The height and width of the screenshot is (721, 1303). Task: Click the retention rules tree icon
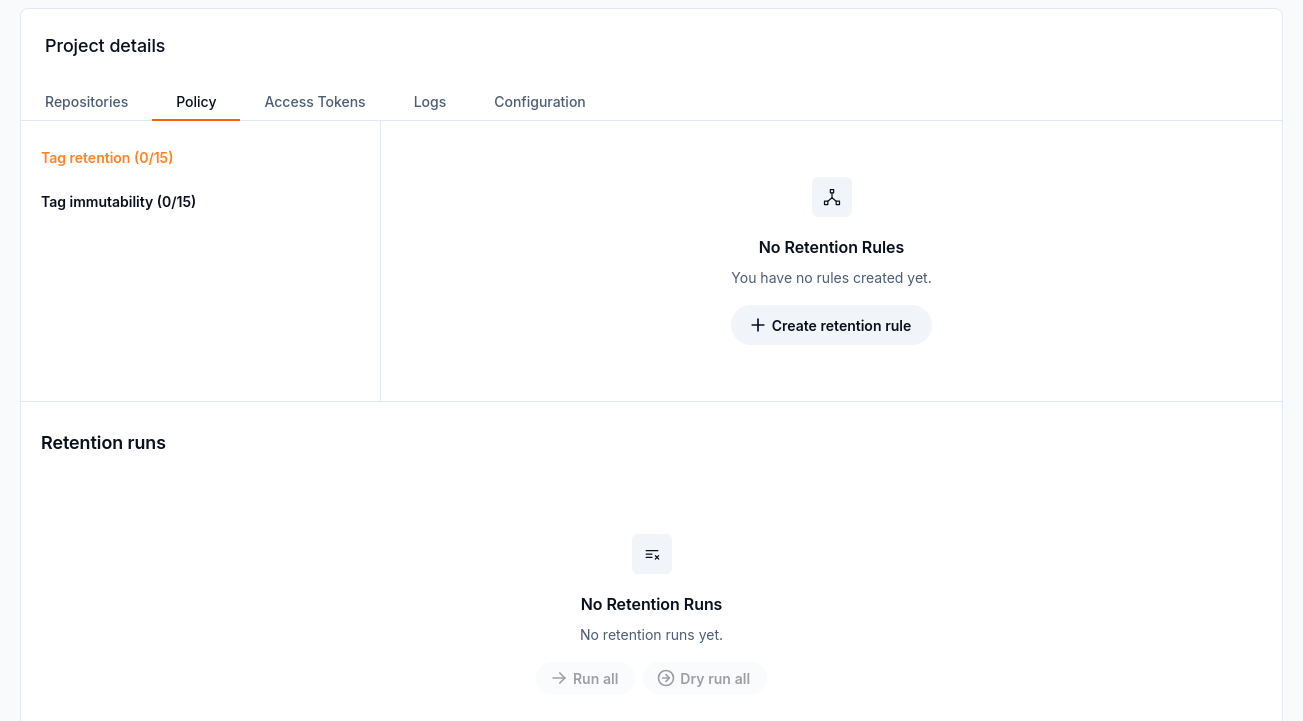click(x=832, y=197)
